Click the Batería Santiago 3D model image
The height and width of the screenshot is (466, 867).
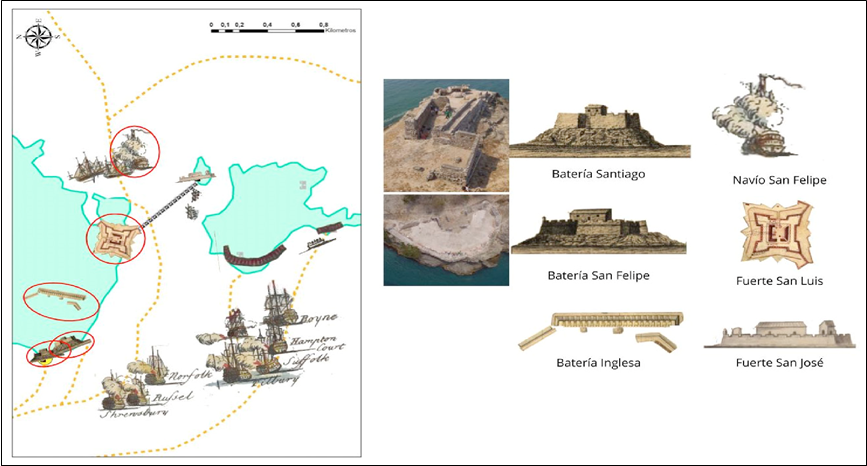(598, 130)
